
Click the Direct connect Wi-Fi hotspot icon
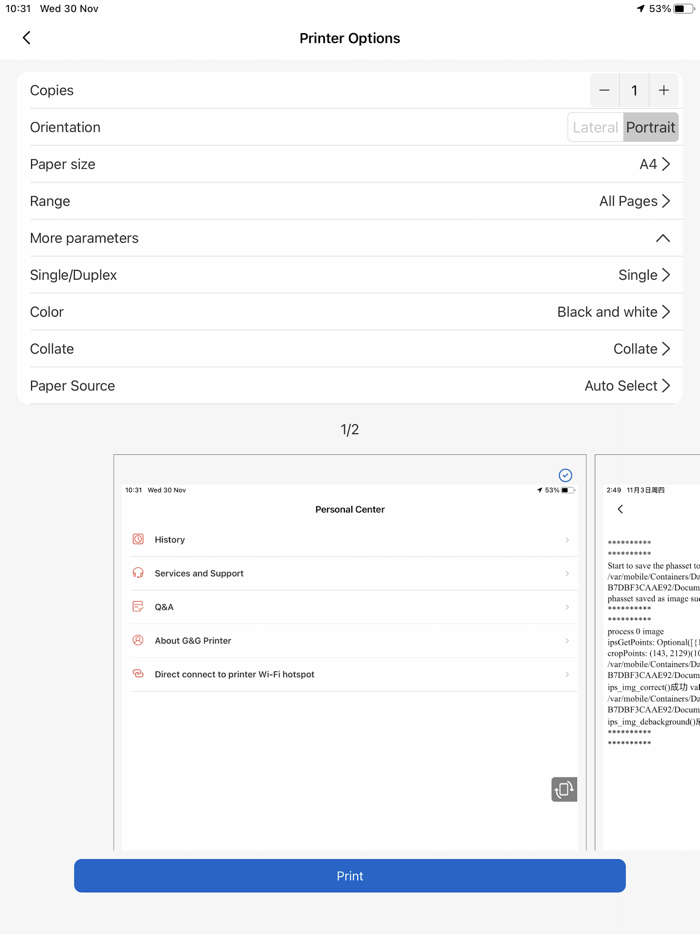(138, 674)
